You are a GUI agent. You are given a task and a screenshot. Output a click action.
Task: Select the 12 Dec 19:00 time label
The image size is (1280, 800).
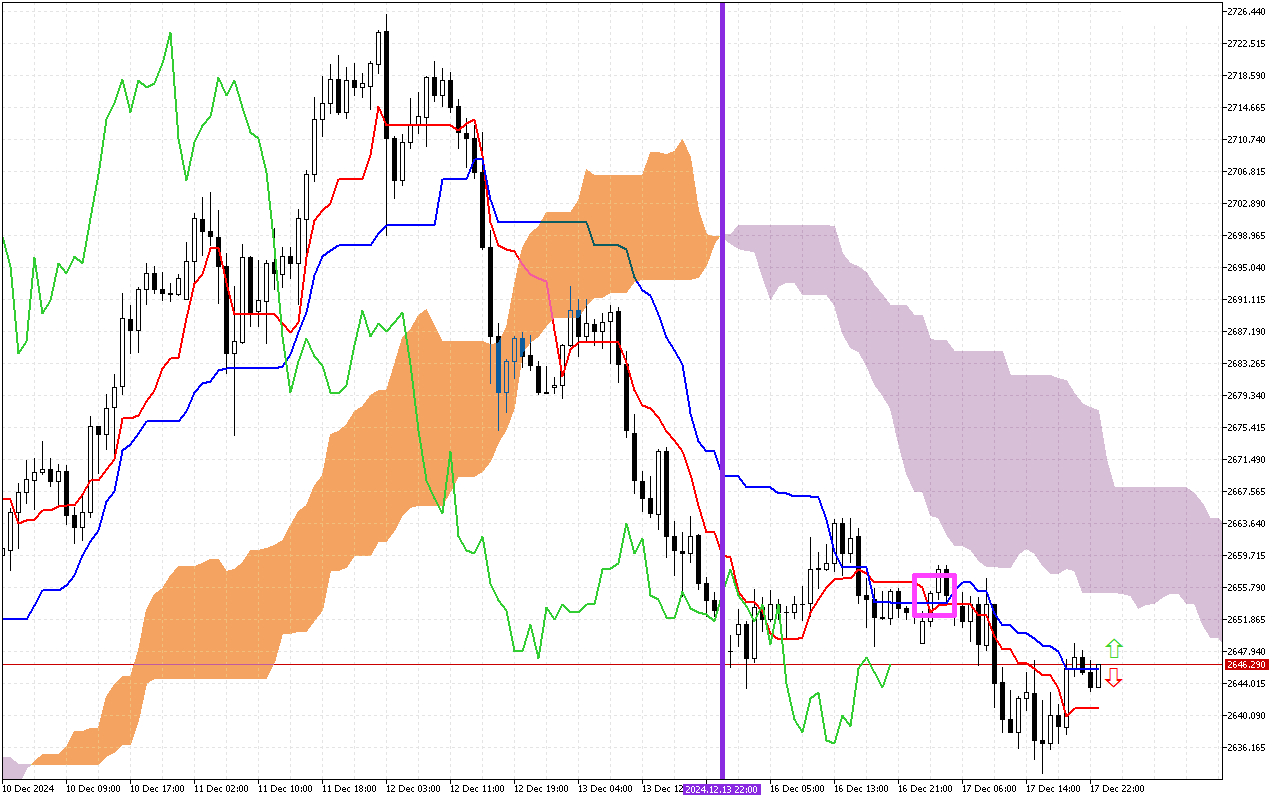(x=540, y=789)
